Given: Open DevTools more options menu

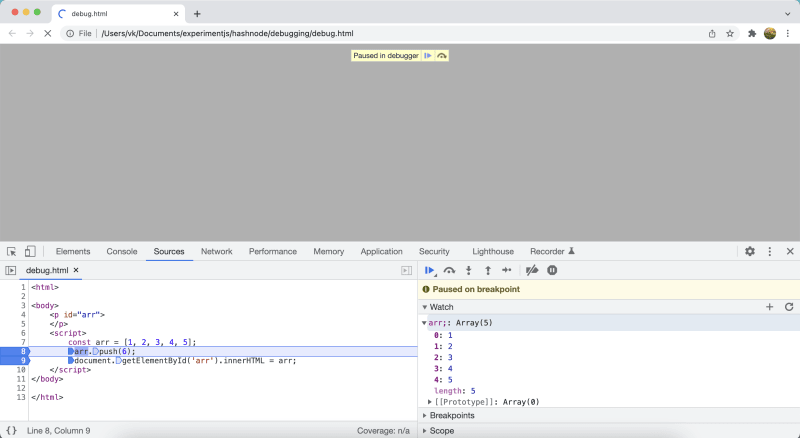Looking at the screenshot, I should [769, 251].
